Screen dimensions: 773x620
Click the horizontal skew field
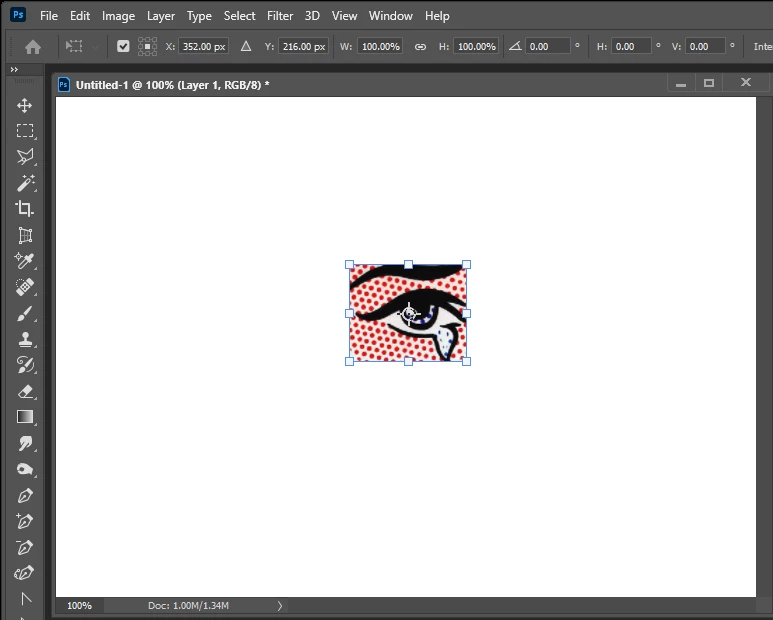(631, 46)
